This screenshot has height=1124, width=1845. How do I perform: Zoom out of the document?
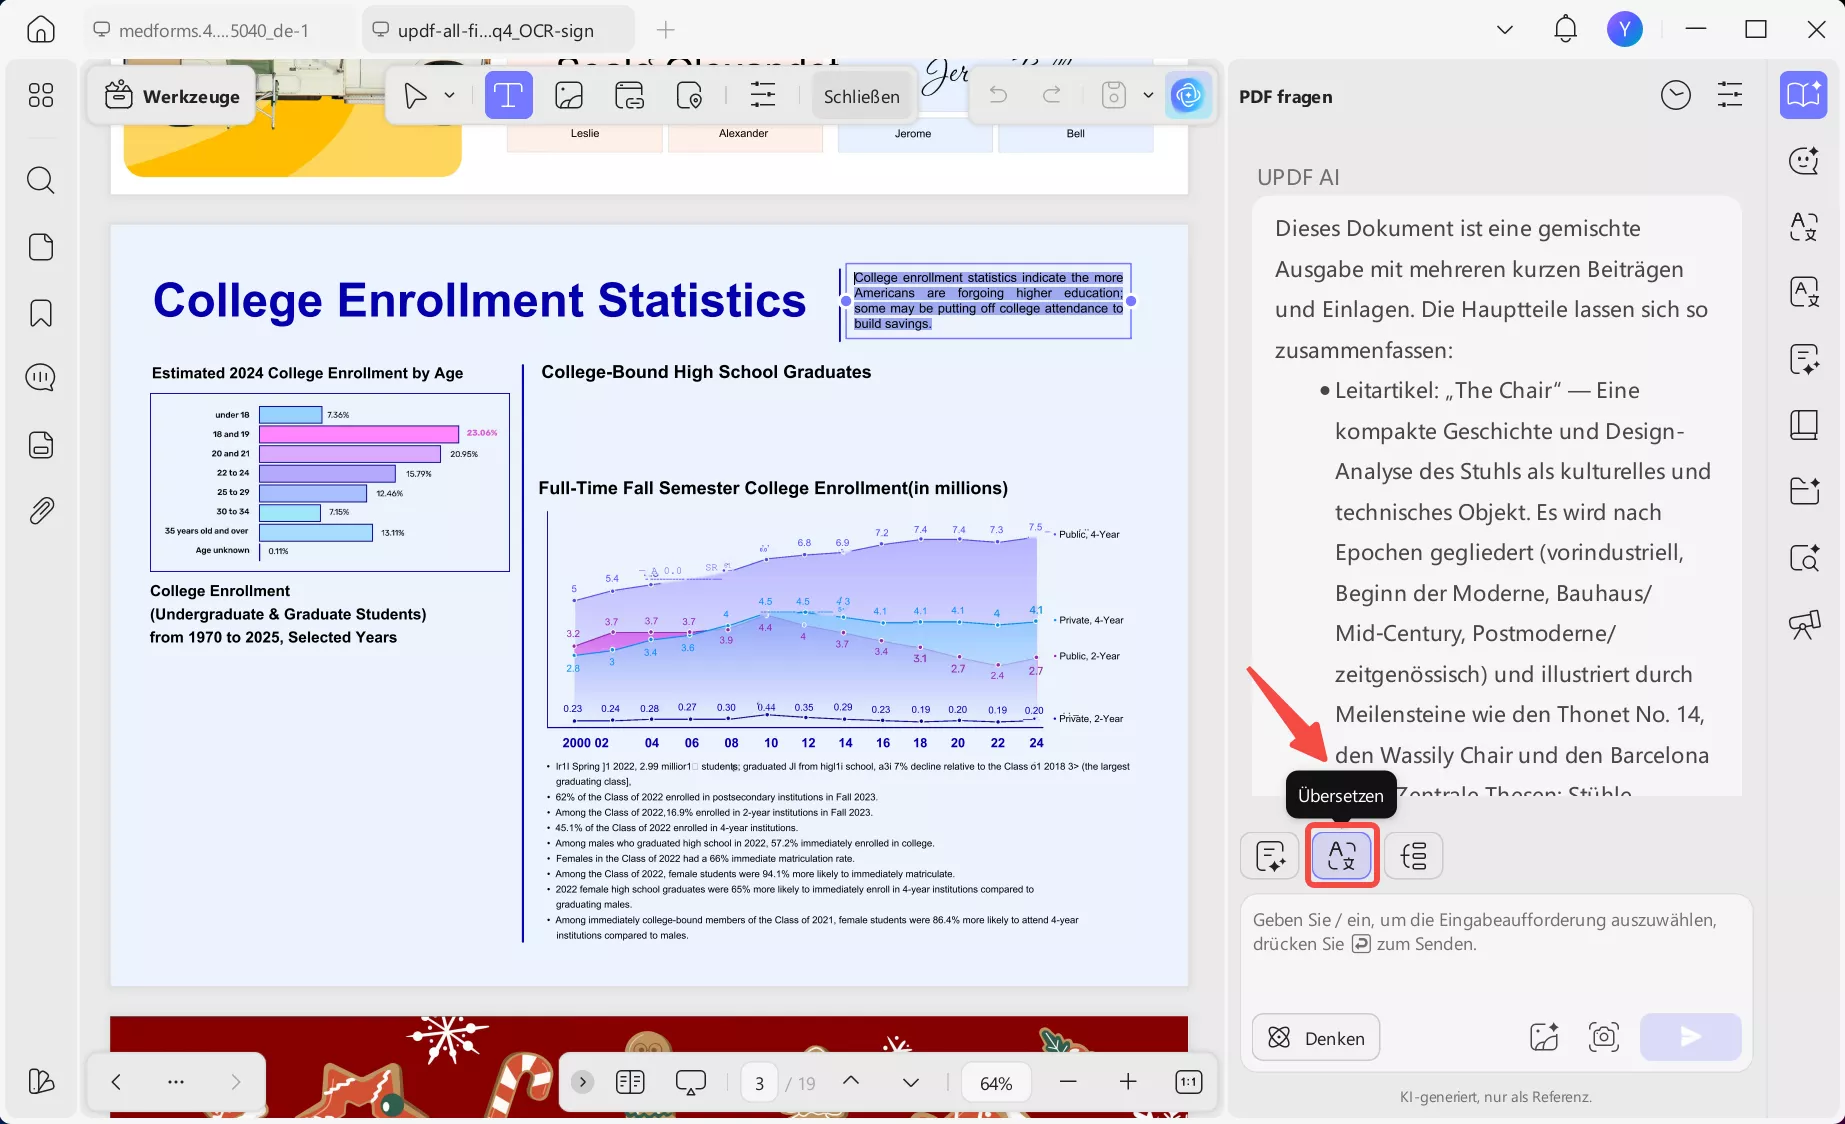coord(1068,1082)
